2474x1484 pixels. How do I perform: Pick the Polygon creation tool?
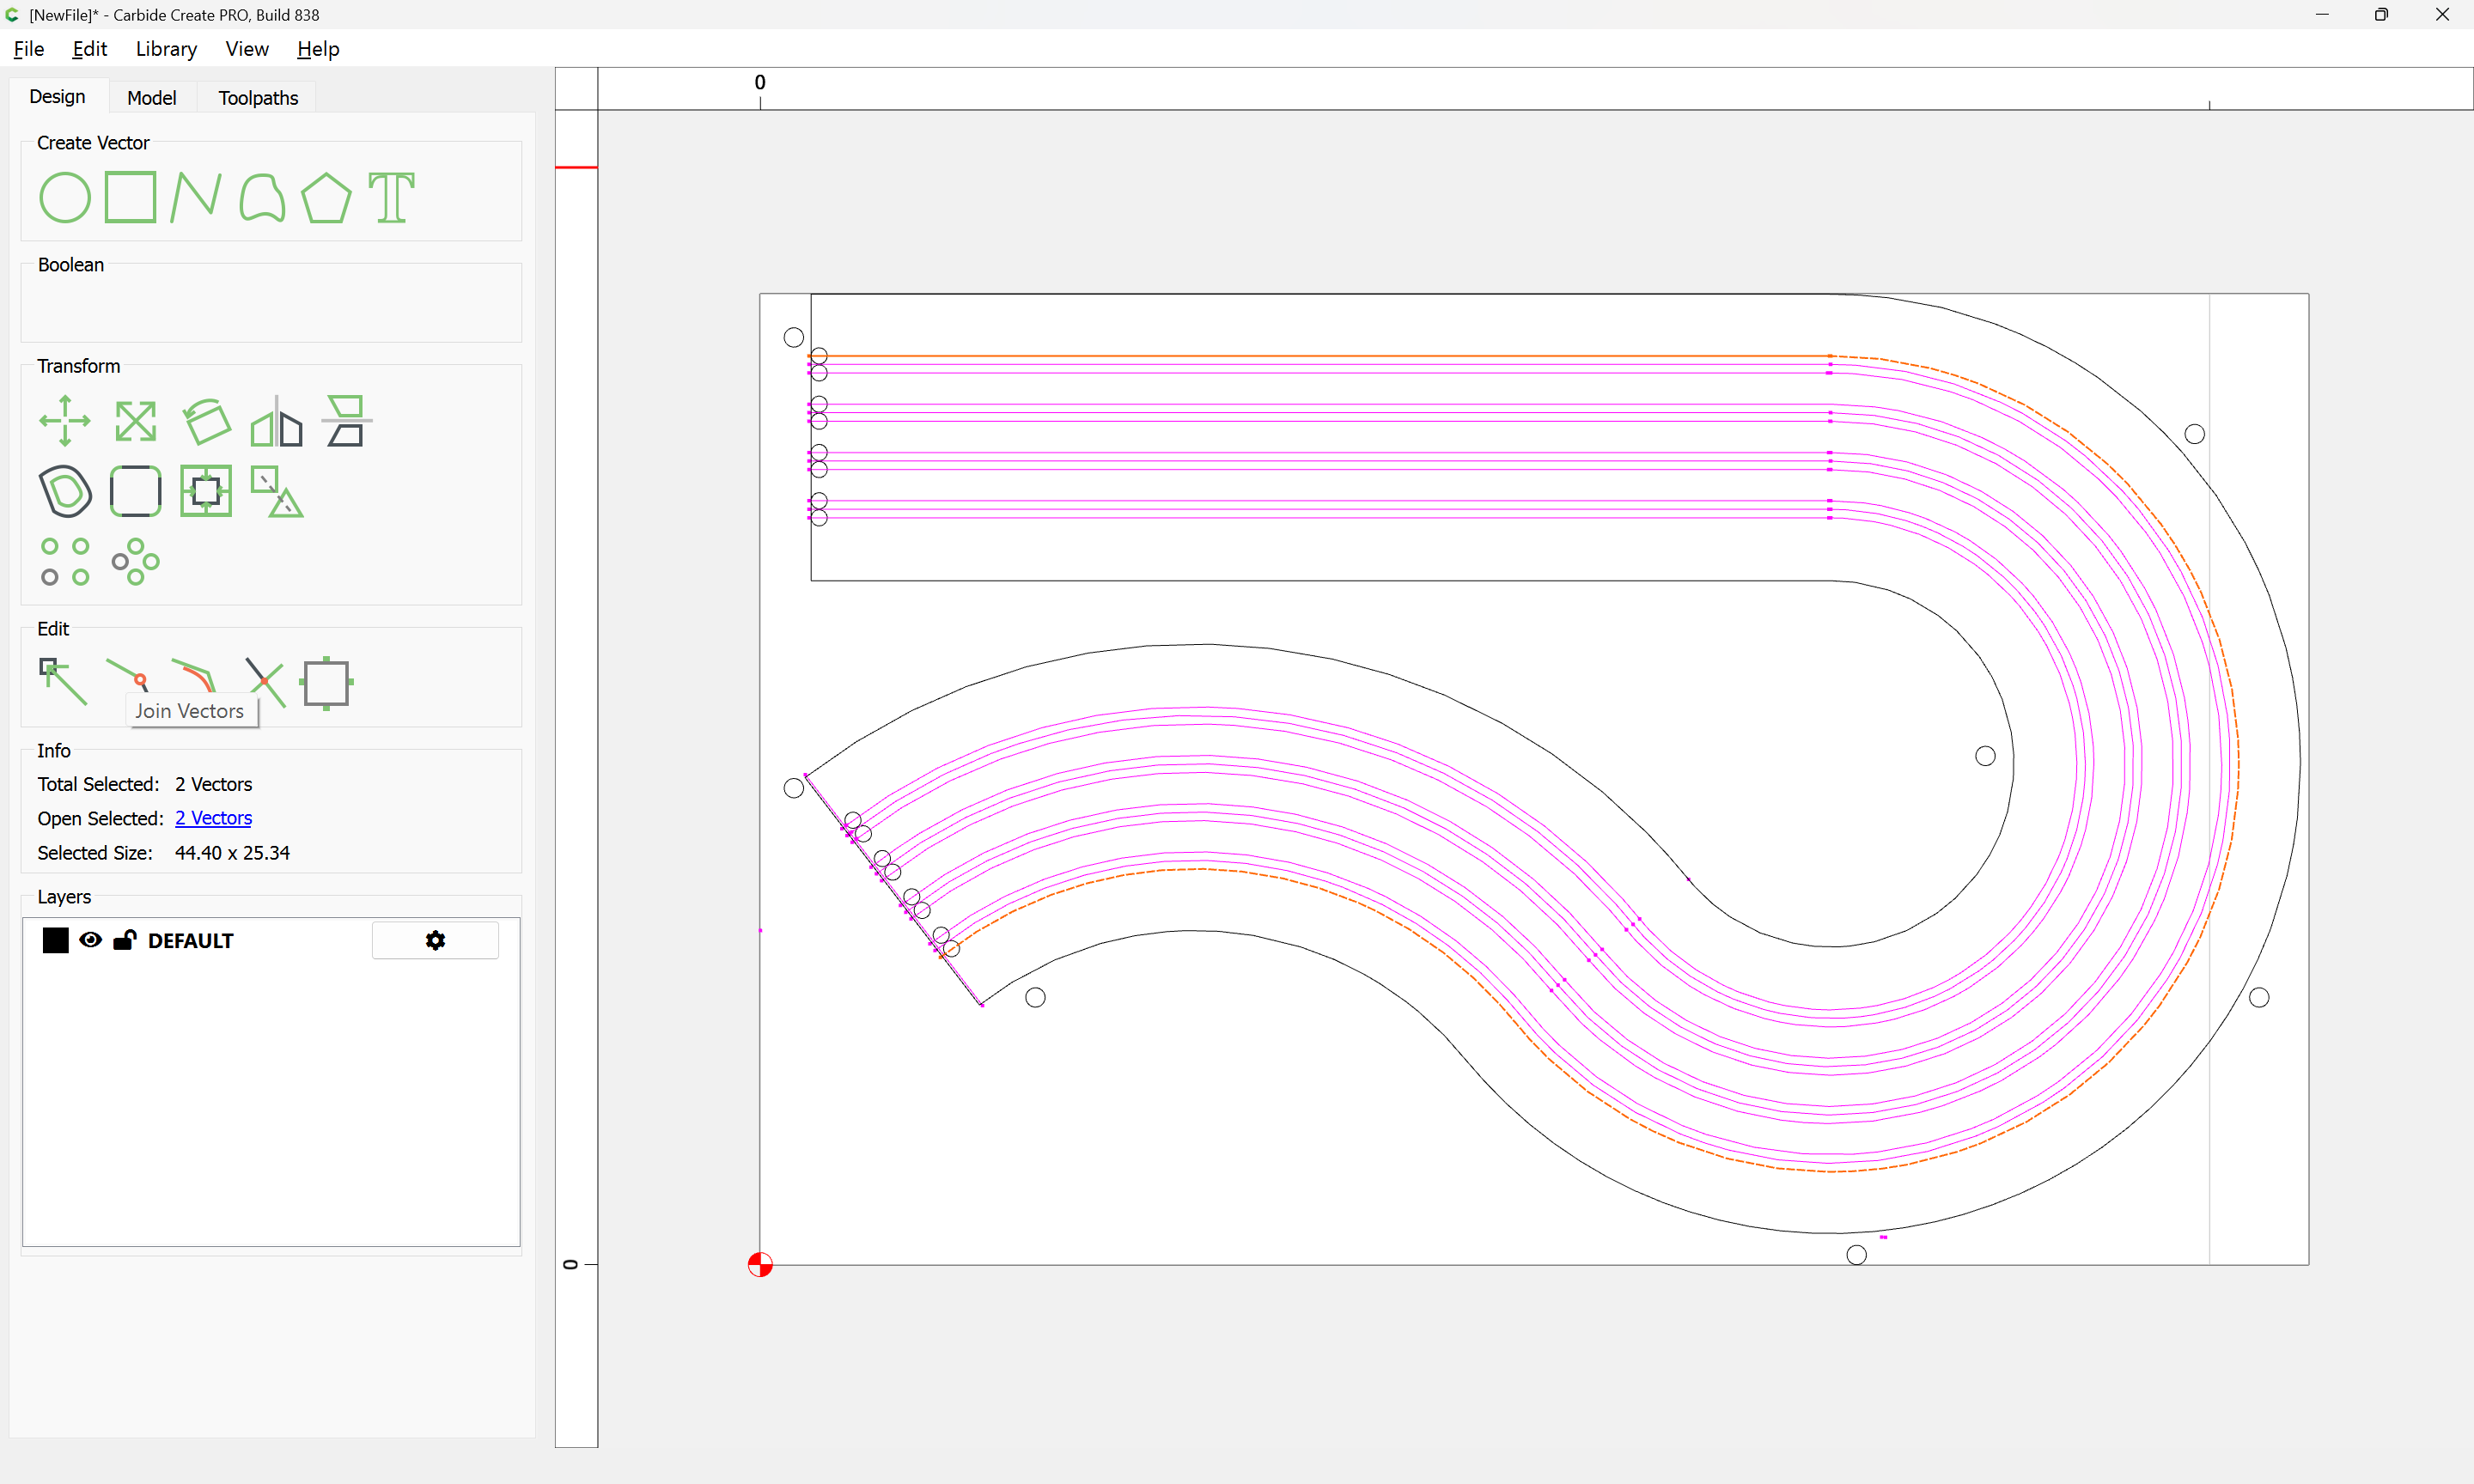(326, 197)
